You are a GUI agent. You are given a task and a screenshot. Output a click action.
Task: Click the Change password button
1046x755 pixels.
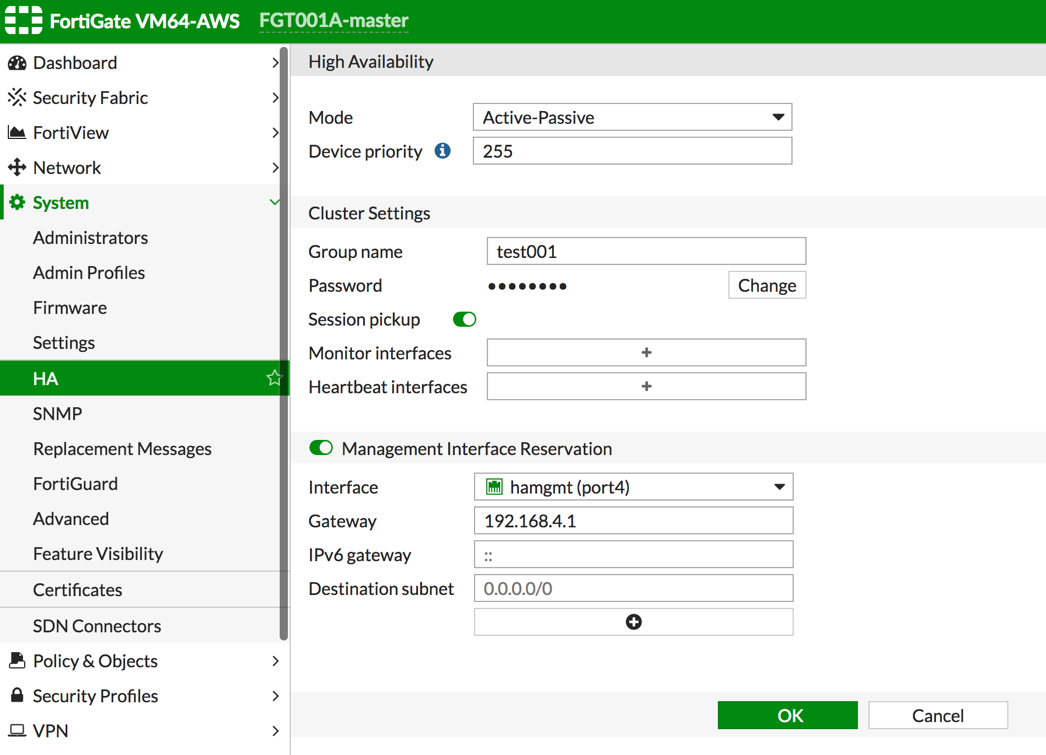[766, 286]
